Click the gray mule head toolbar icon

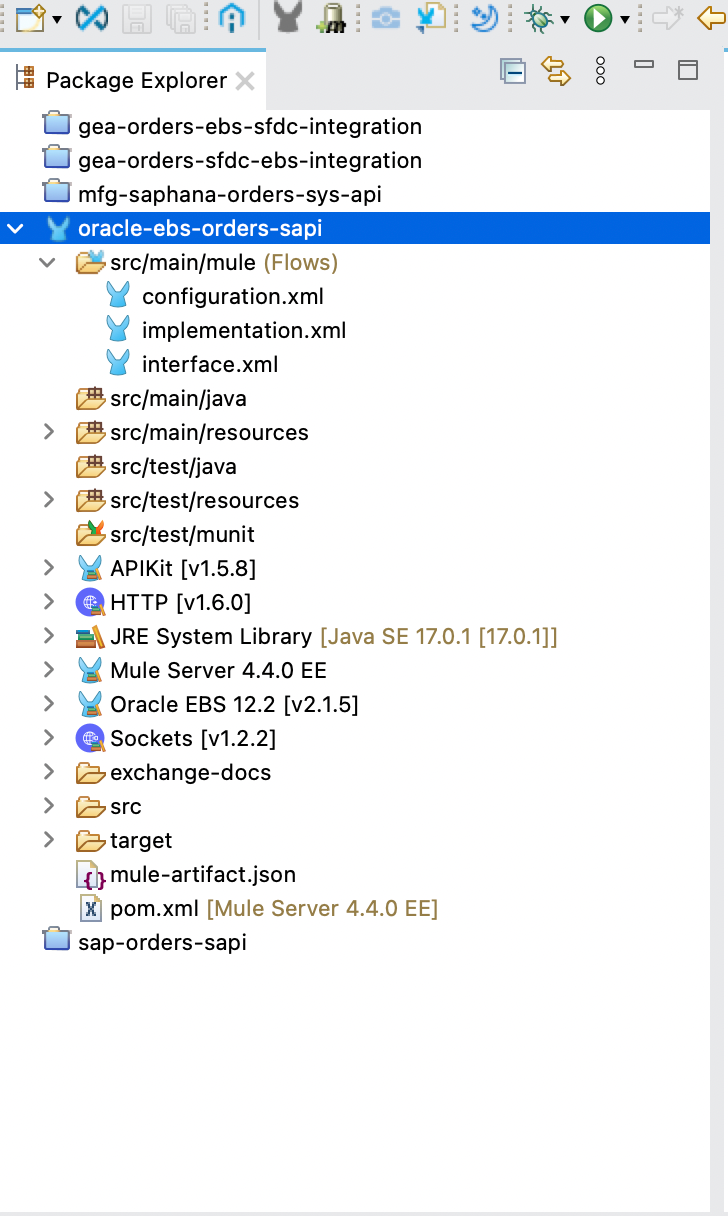coord(288,17)
